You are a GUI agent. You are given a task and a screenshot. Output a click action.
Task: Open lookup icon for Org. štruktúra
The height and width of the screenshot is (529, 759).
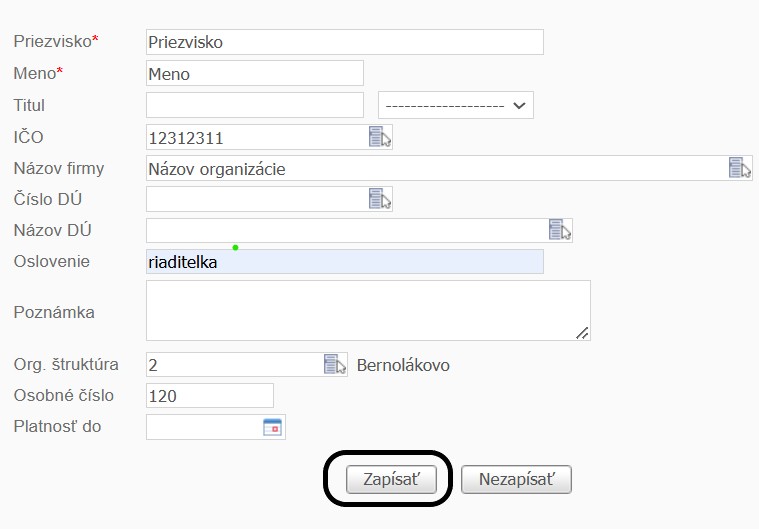(x=334, y=364)
